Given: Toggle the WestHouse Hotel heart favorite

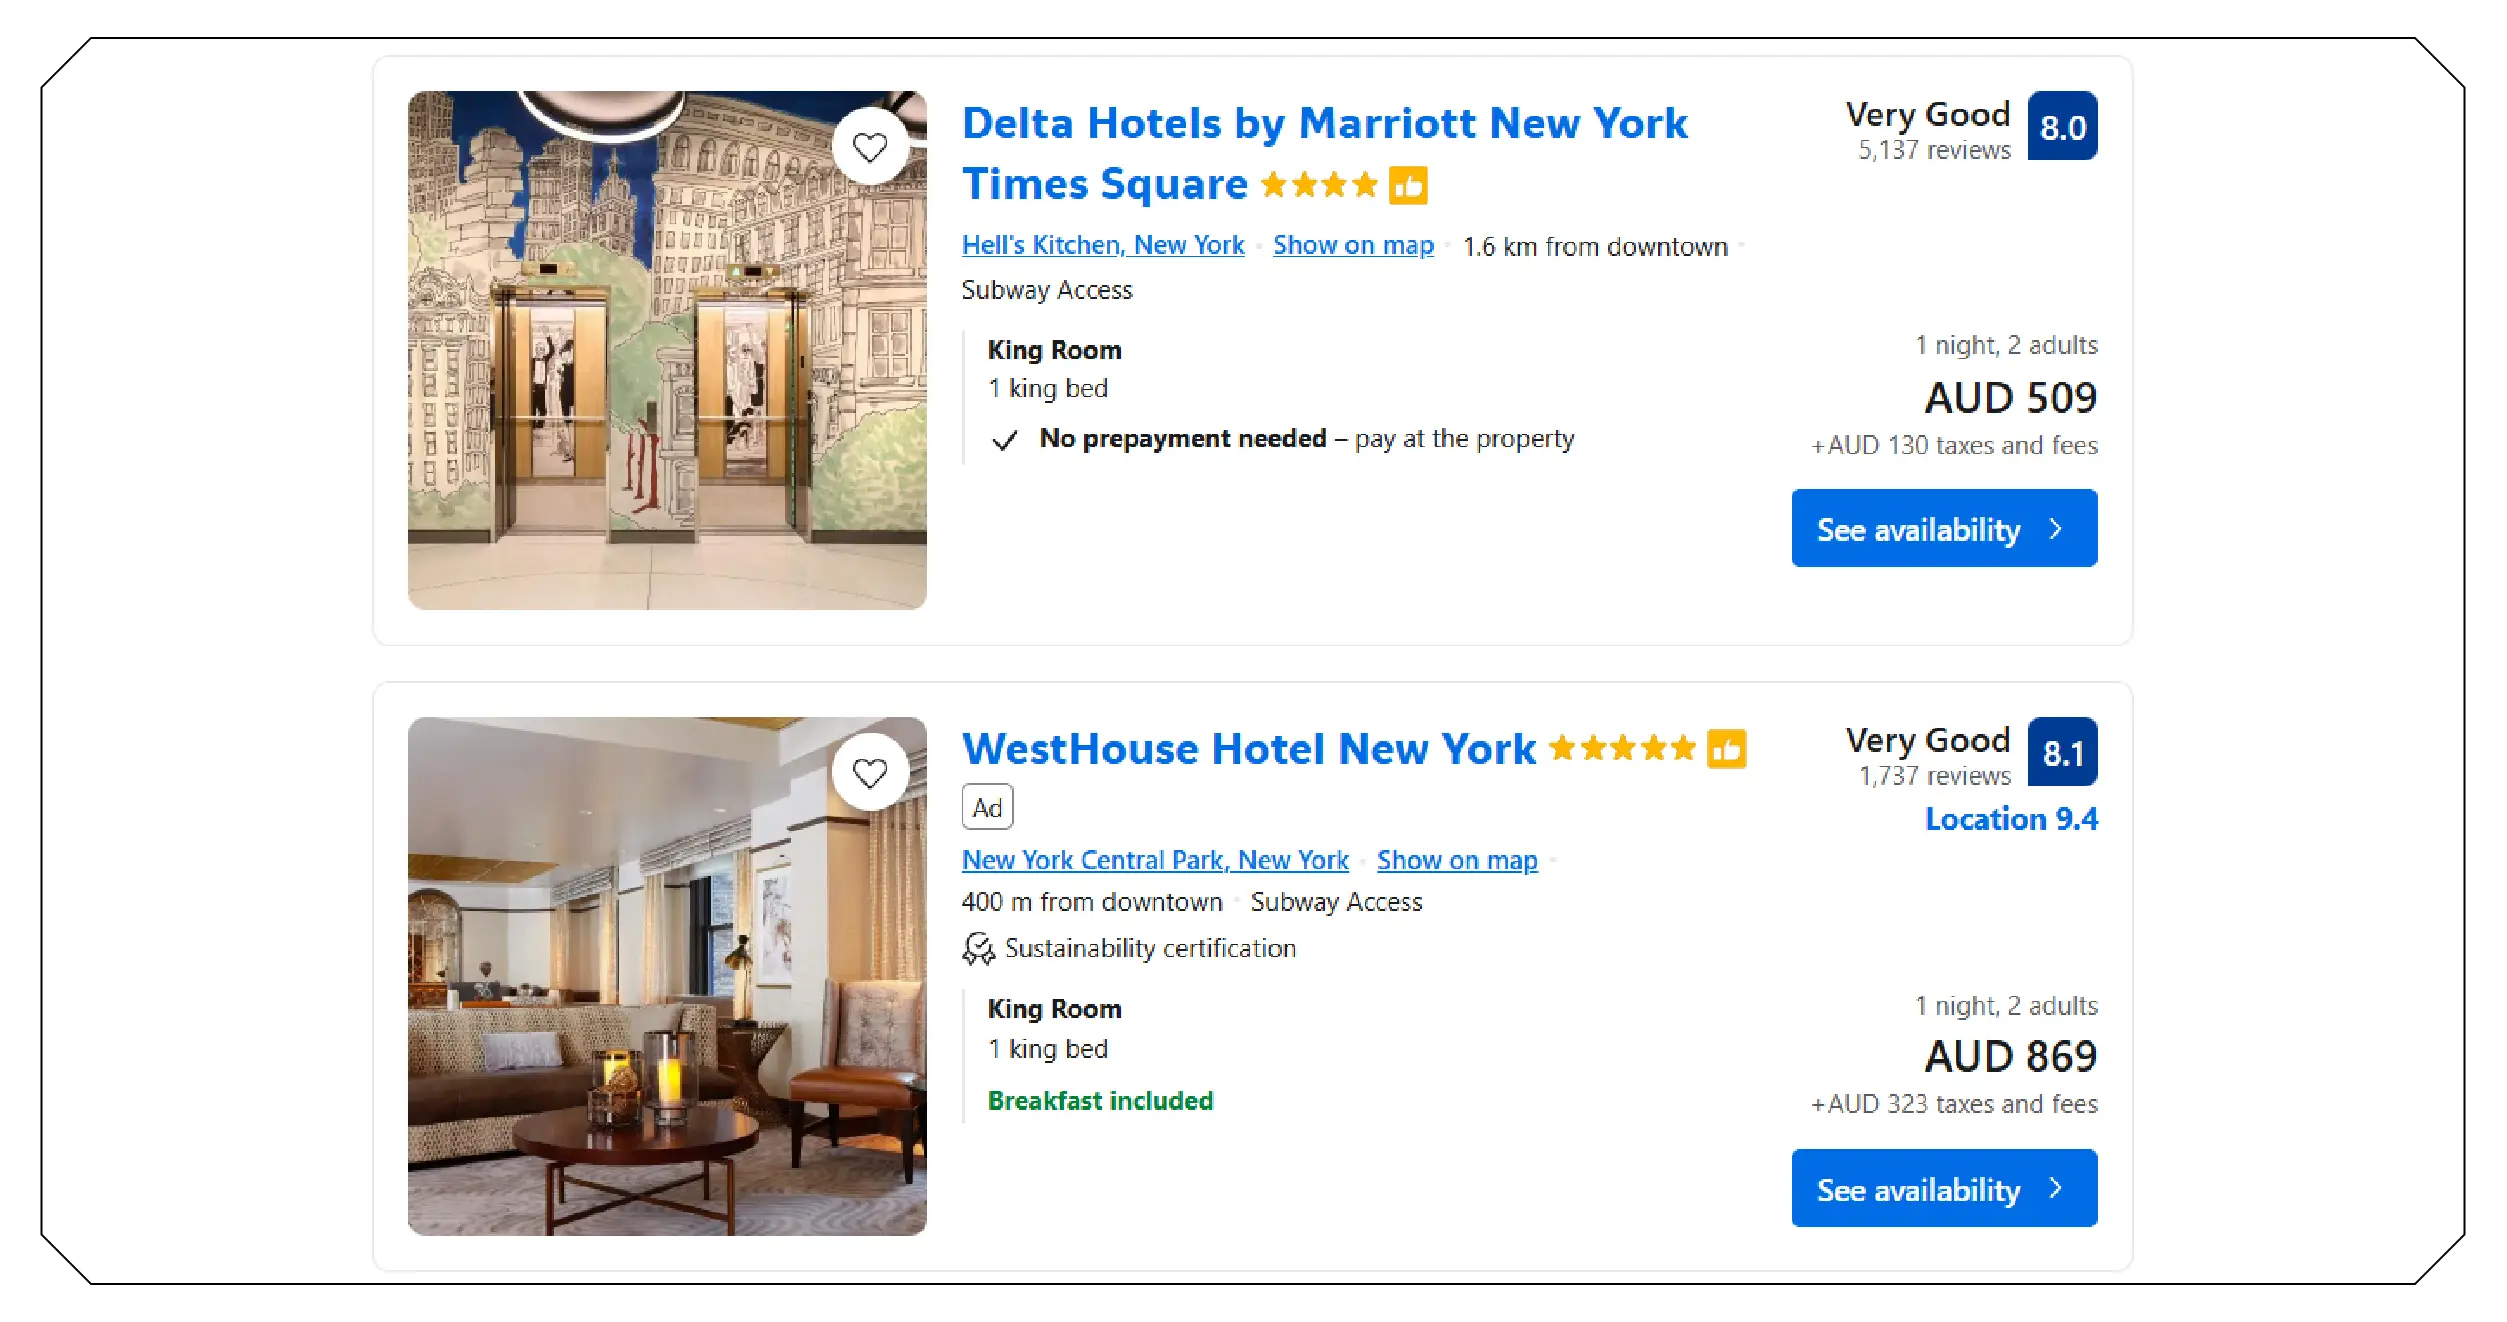Looking at the screenshot, I should point(870,772).
